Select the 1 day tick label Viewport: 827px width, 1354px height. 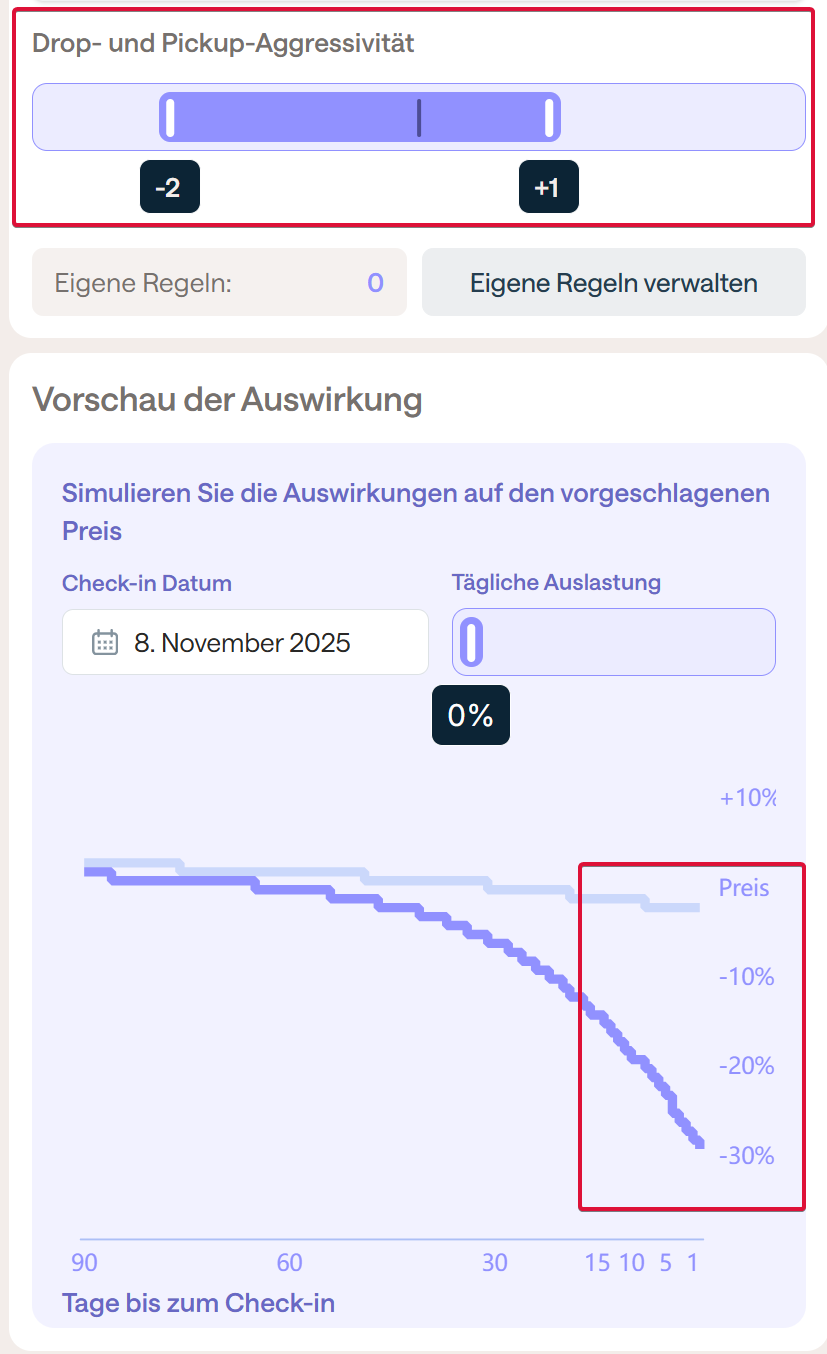(x=692, y=1263)
